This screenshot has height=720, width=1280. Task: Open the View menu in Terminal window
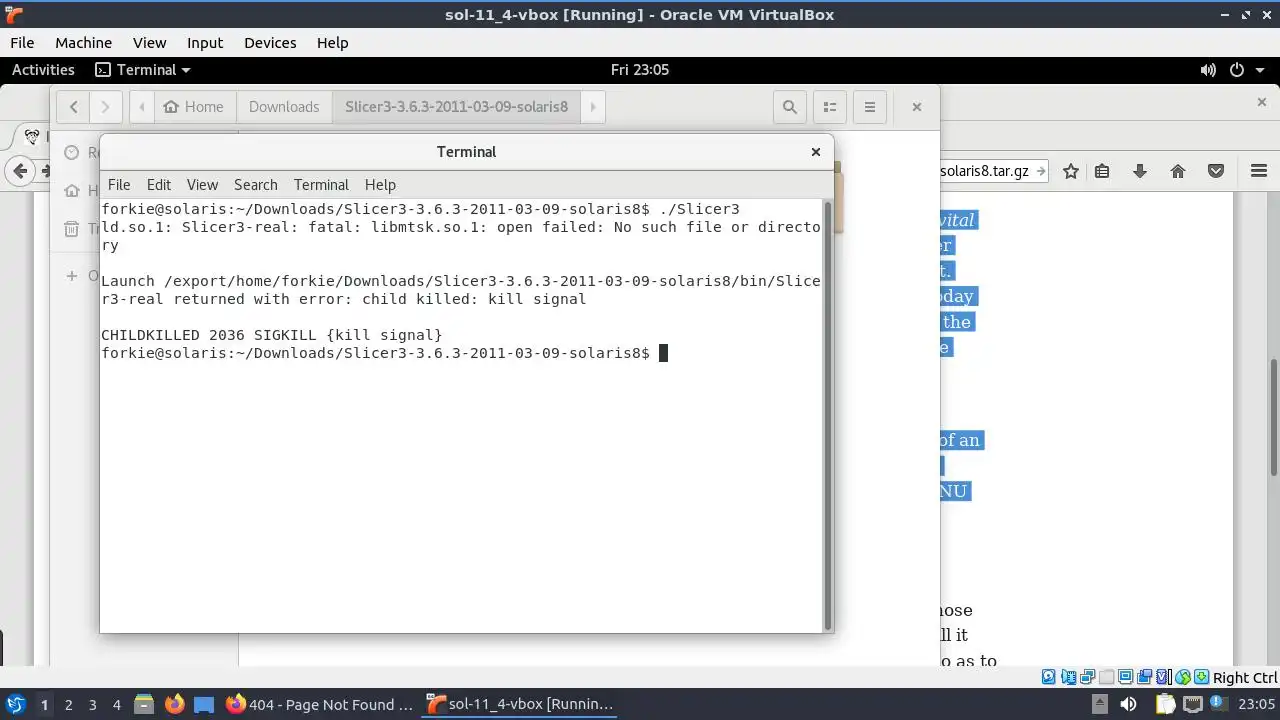tap(202, 185)
